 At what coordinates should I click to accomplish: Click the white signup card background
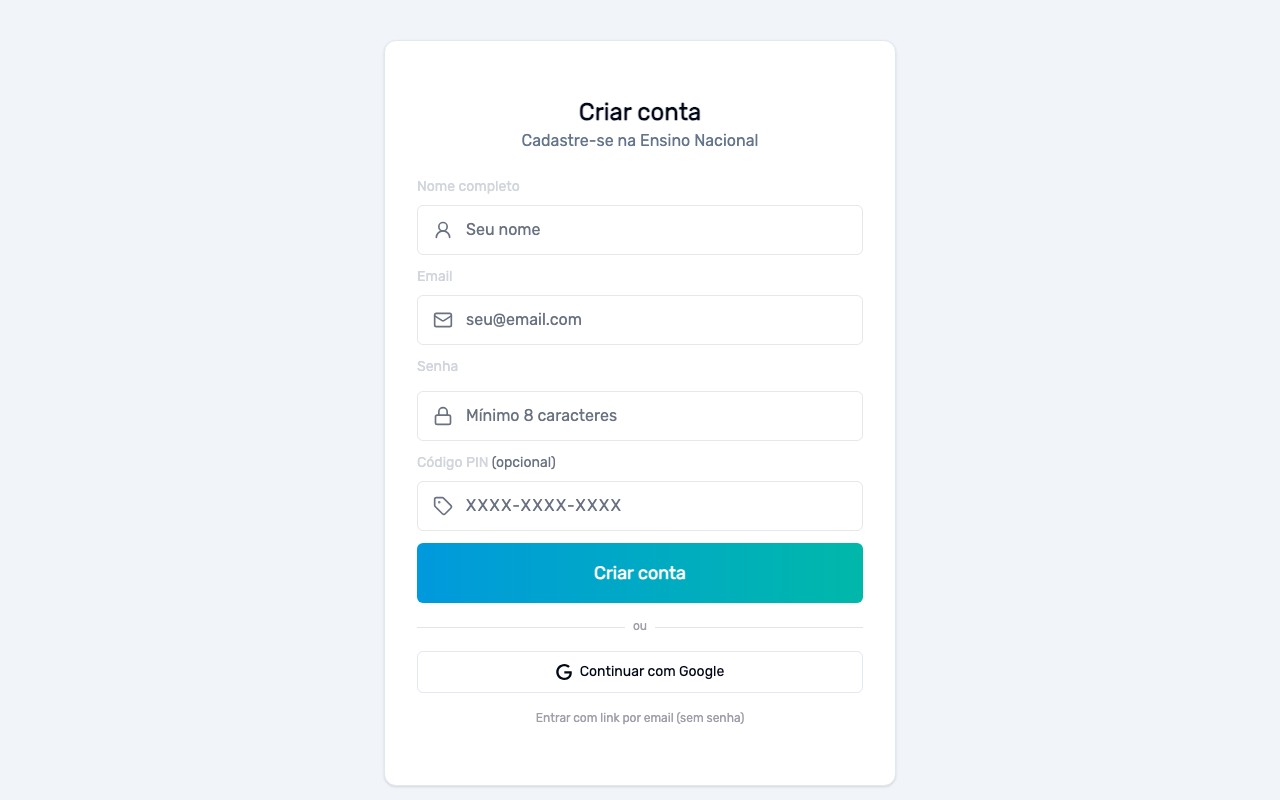tap(640, 760)
